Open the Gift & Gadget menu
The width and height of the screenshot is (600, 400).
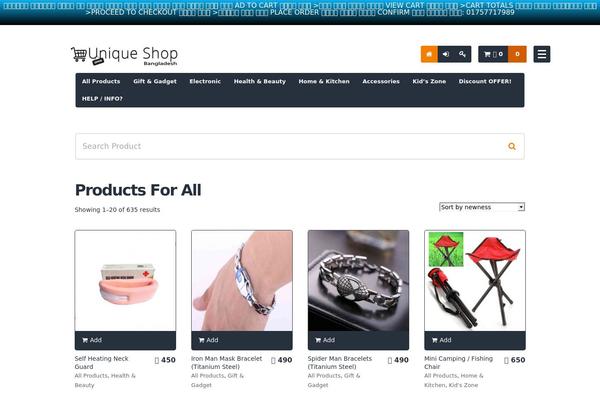[155, 81]
